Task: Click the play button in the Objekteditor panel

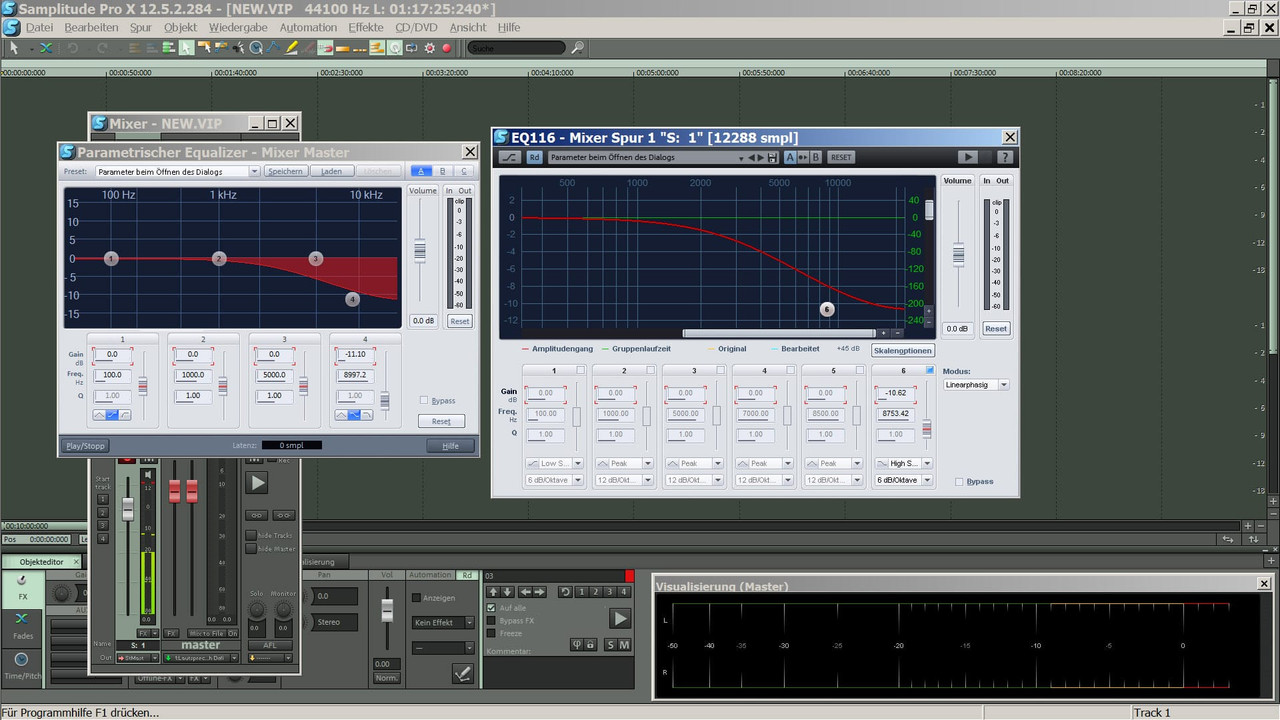Action: tap(620, 618)
